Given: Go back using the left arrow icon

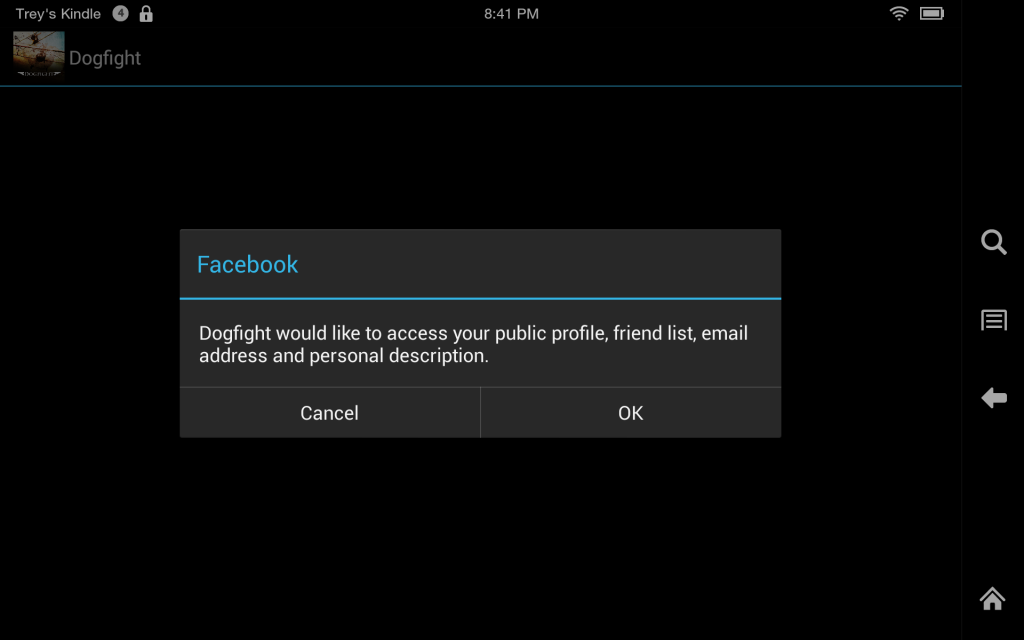Looking at the screenshot, I should [993, 398].
